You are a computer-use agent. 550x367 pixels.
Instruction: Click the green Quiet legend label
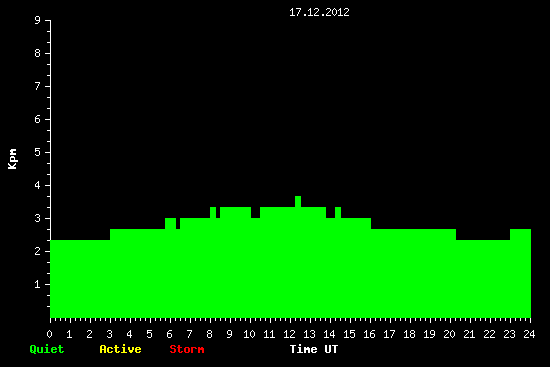[x=47, y=349]
